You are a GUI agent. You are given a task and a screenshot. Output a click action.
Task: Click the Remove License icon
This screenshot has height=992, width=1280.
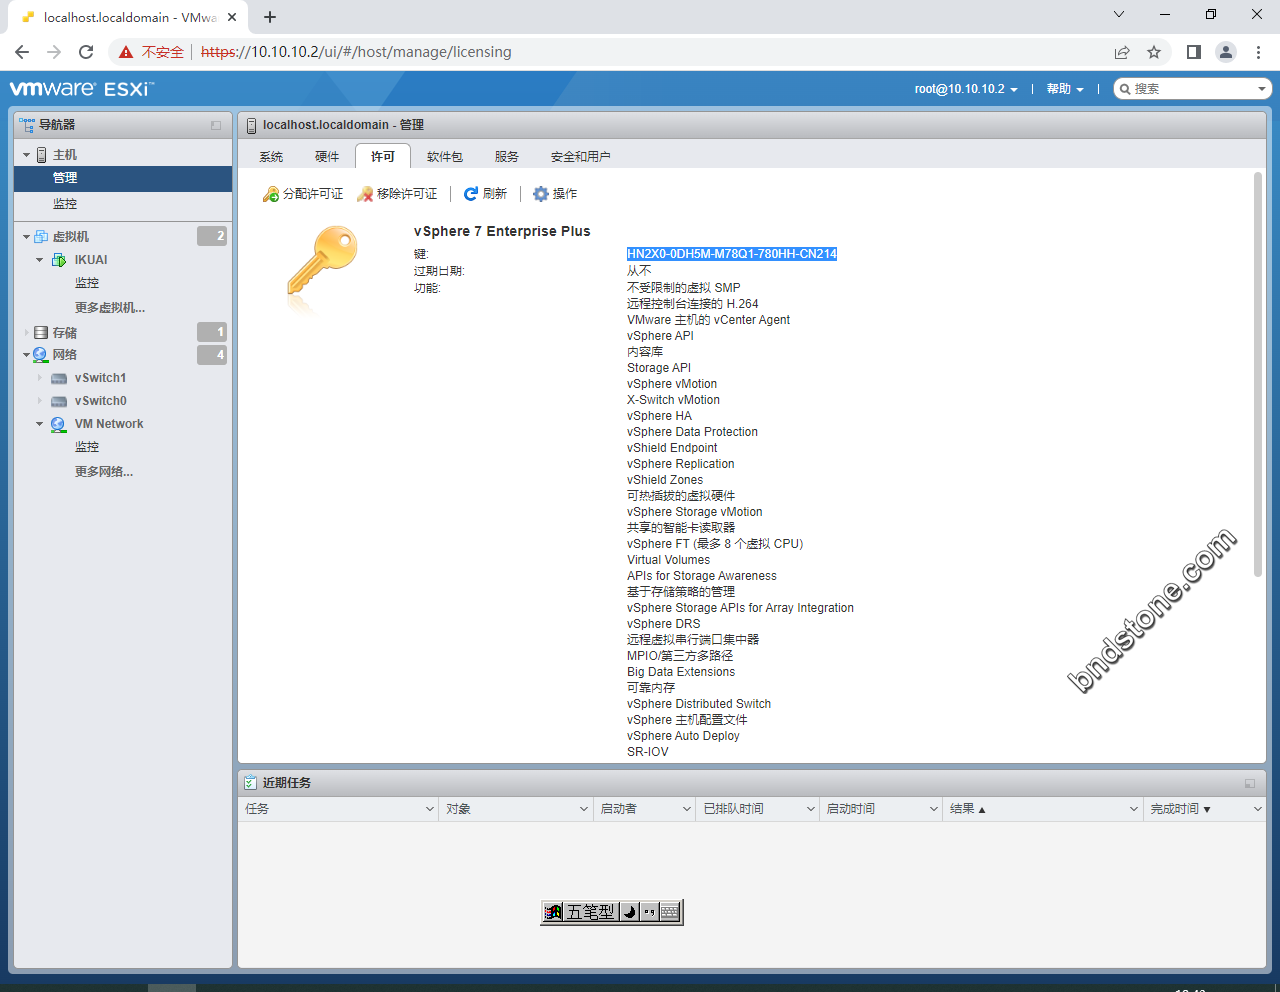[x=365, y=194]
